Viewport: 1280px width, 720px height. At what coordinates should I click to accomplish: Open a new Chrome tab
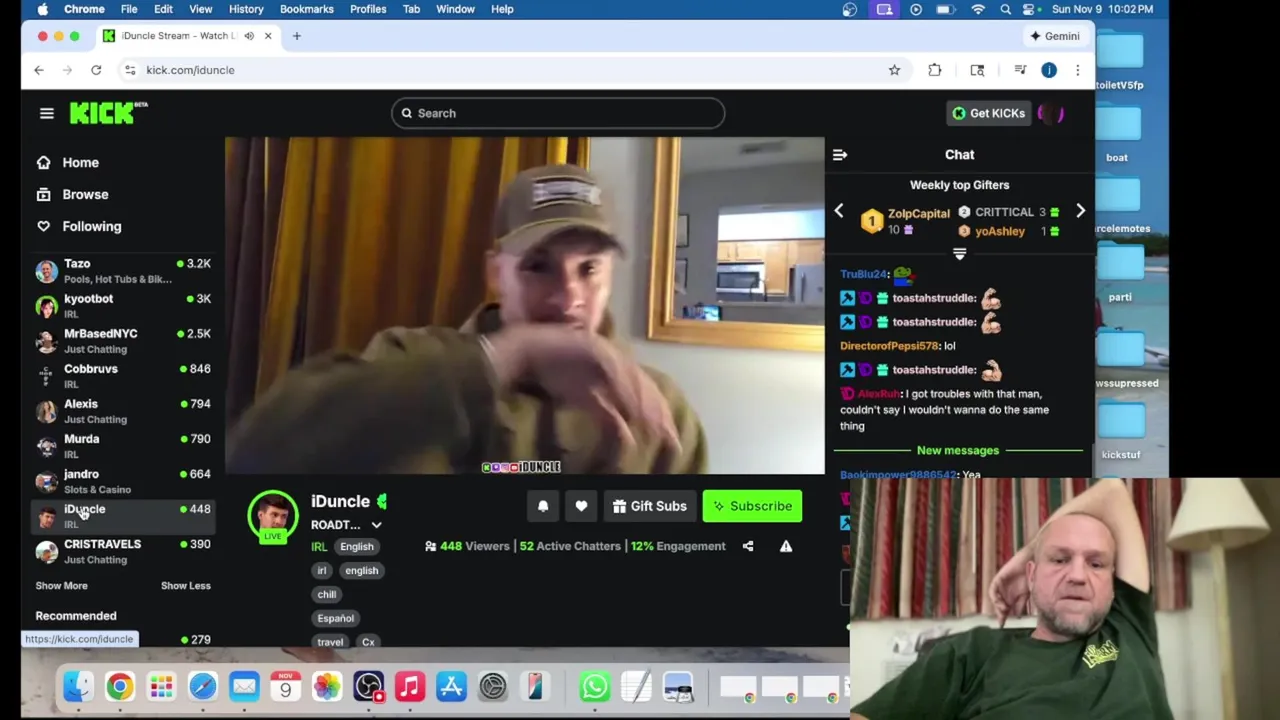coord(296,36)
